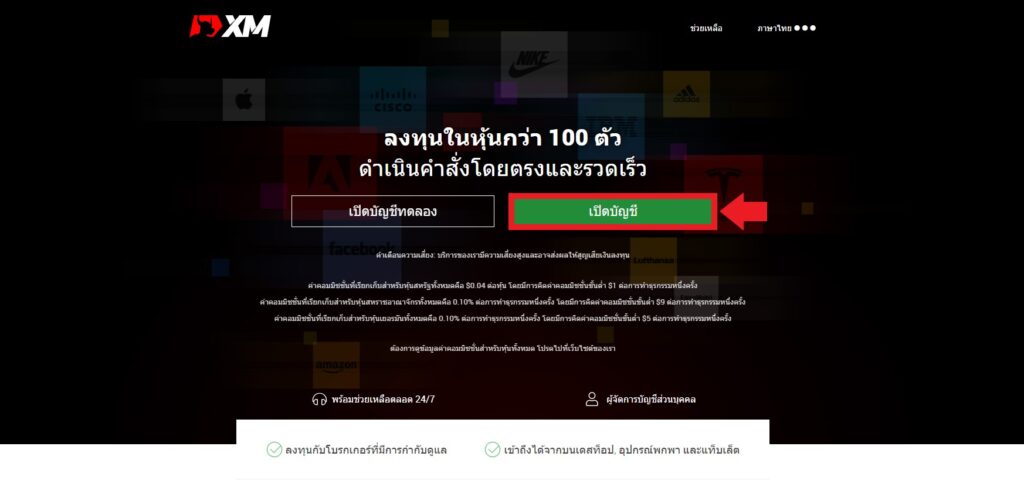Click the Cisco logo tile
Viewport: 1024px width, 480px height.
click(392, 100)
